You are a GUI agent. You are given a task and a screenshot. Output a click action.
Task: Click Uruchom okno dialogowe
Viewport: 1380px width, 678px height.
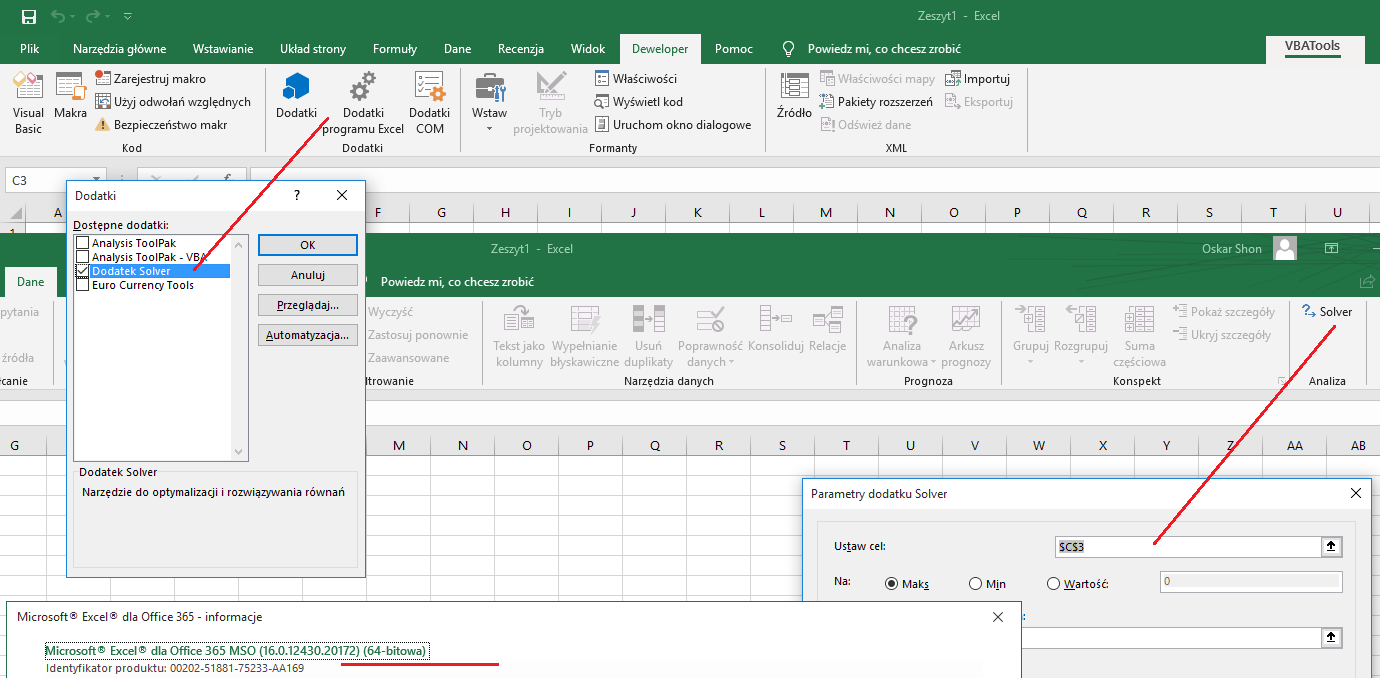tap(672, 125)
